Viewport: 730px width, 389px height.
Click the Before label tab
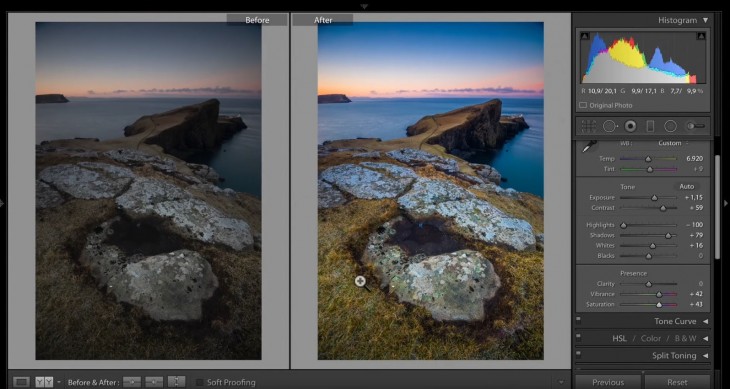(x=257, y=20)
